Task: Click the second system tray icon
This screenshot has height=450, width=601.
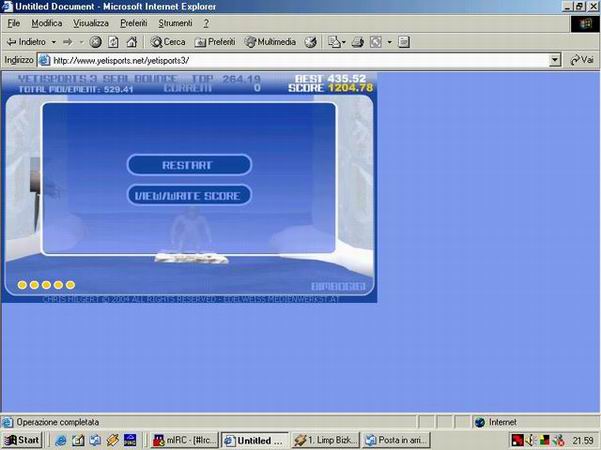Action: coord(531,440)
